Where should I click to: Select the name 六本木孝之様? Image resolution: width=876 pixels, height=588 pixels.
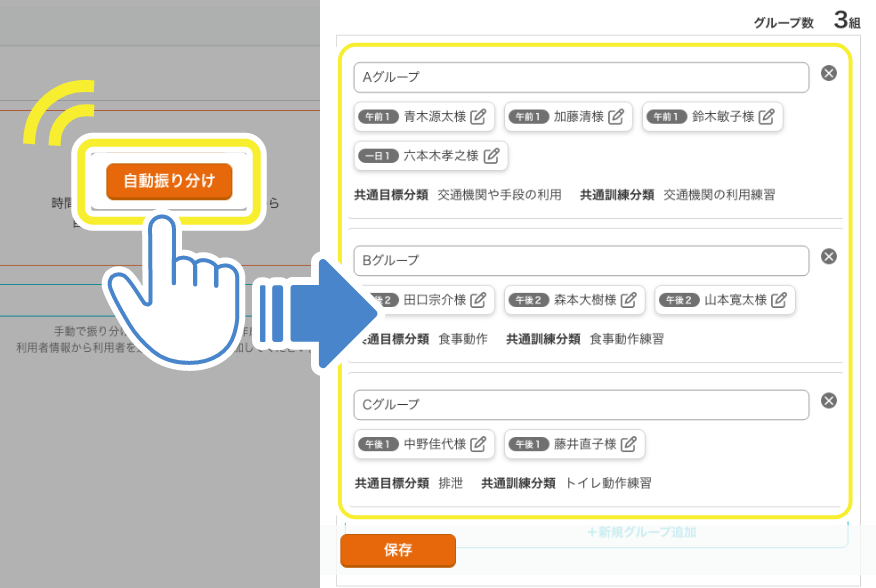(x=441, y=155)
